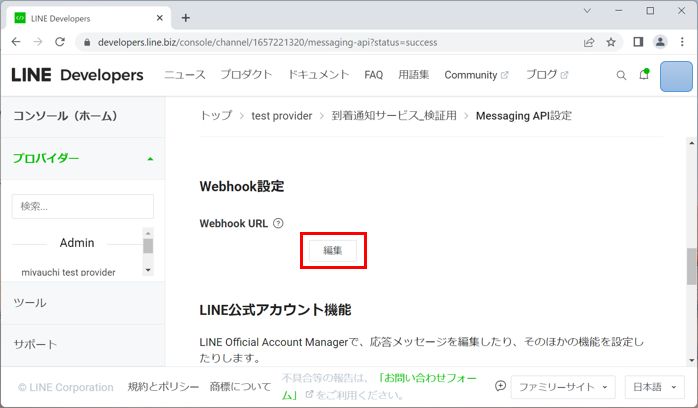Close the LINE Developers tab
Image resolution: width=698 pixels, height=408 pixels.
click(160, 18)
